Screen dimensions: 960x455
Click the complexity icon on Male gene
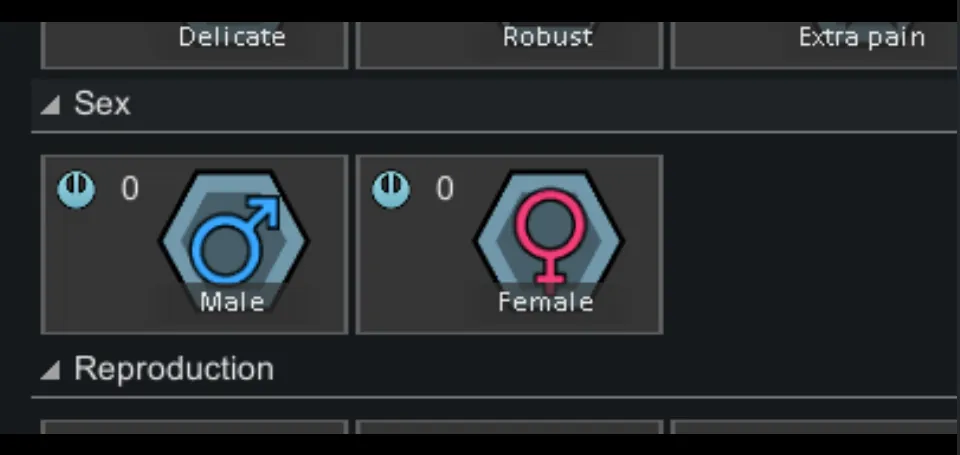click(x=77, y=190)
